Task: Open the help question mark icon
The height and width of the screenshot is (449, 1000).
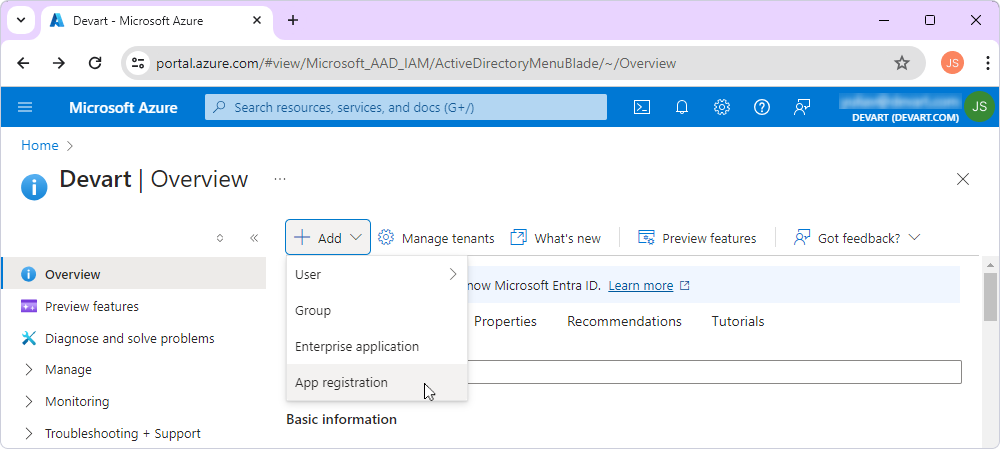Action: (761, 107)
